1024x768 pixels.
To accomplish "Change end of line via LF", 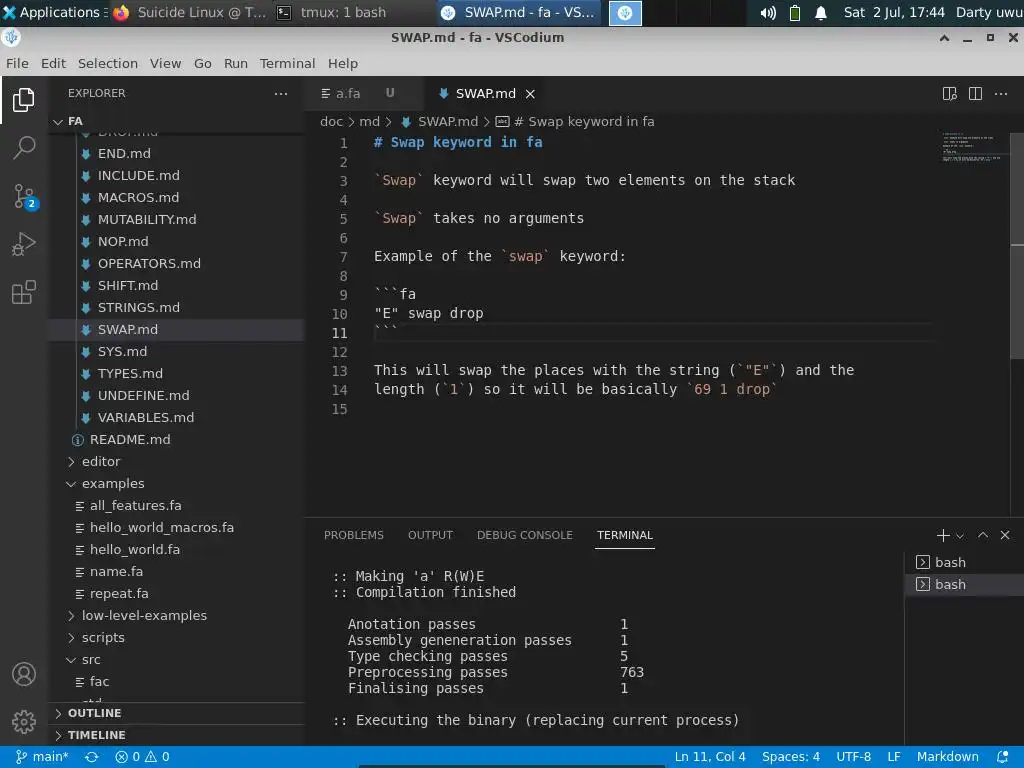I will (x=894, y=757).
